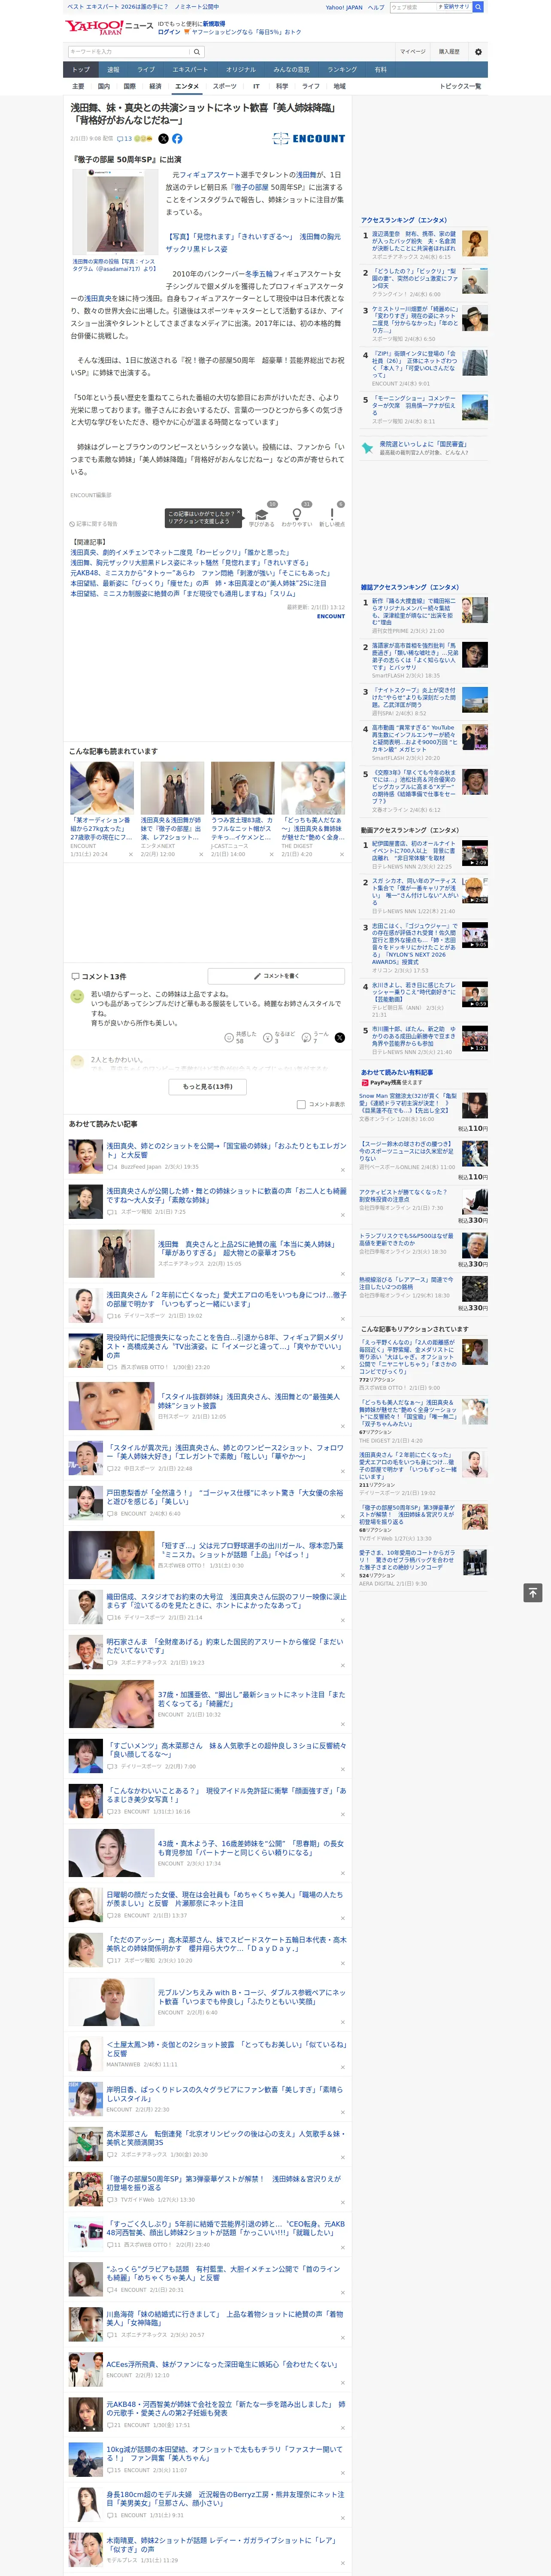
Task: Share the article on Facebook
Action: click(x=177, y=139)
